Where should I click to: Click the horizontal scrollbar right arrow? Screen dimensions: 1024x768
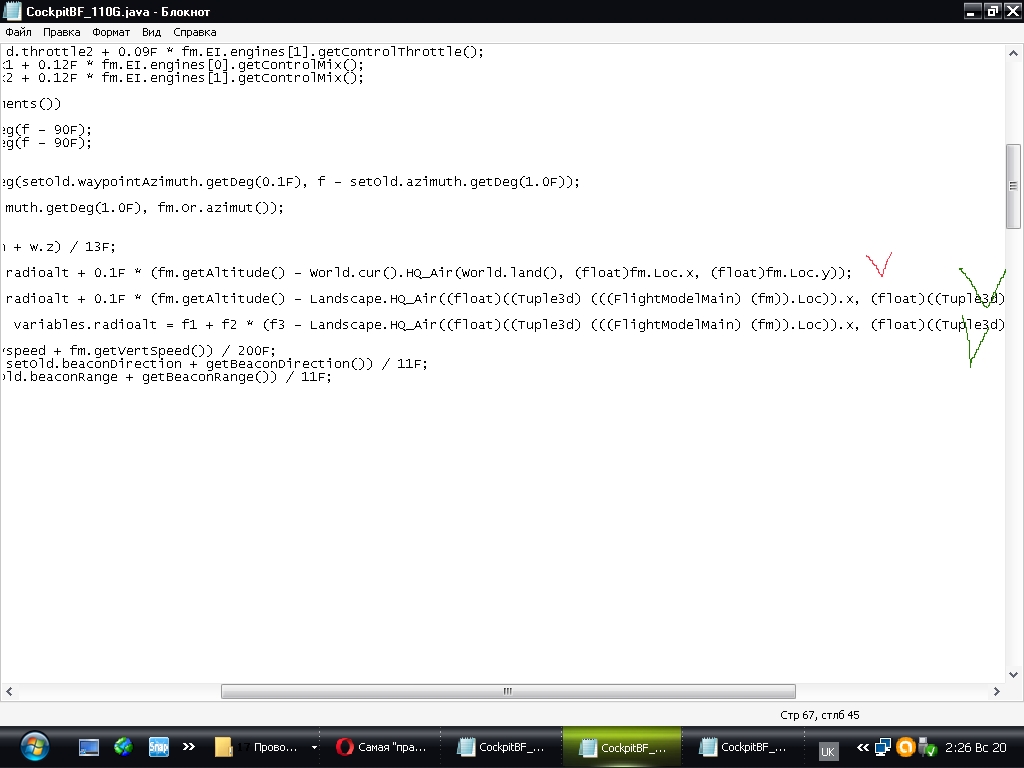coord(997,691)
